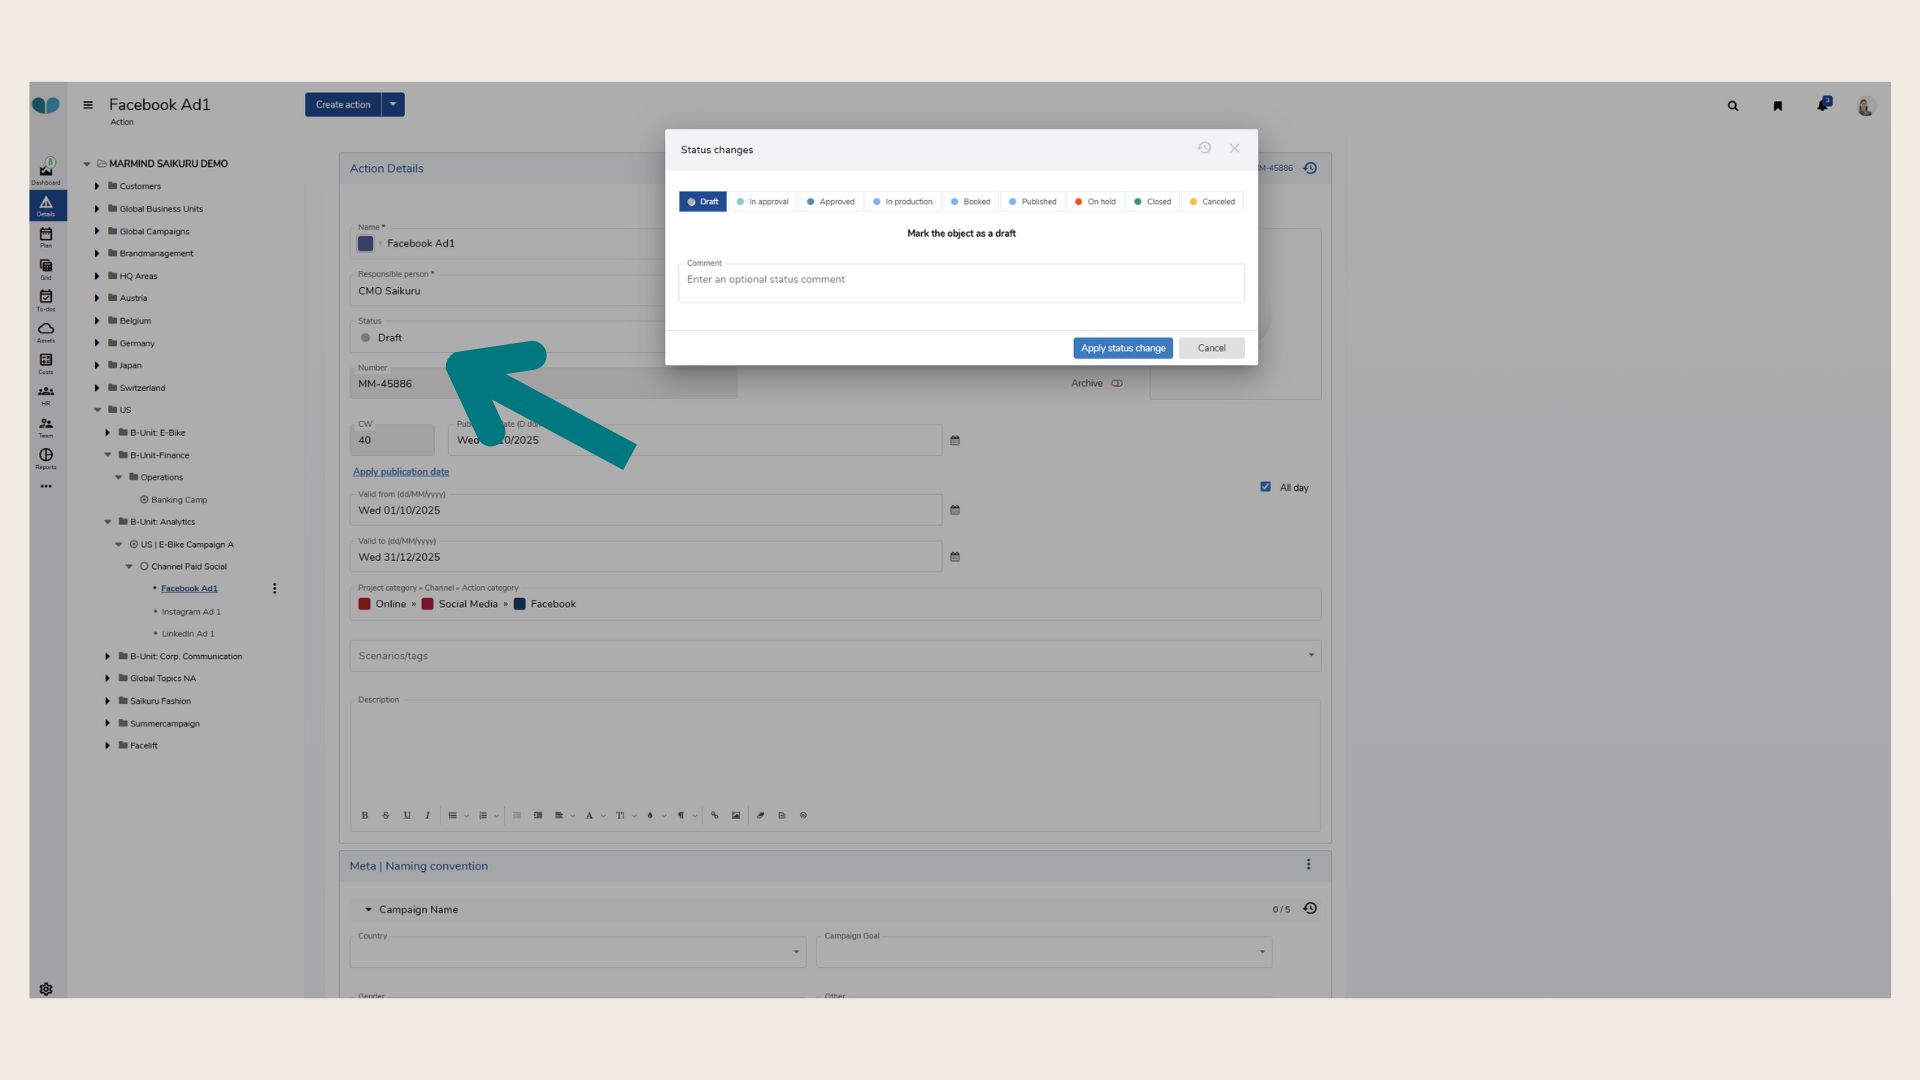Open the Reports sidebar icon
The image size is (1920, 1080).
[x=46, y=457]
